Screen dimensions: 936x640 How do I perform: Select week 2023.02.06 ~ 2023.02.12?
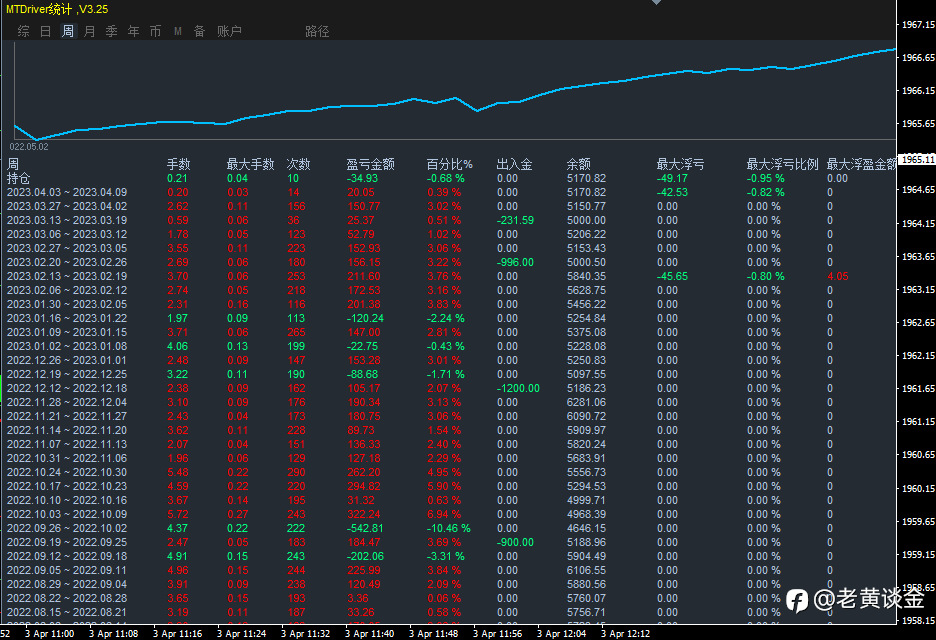point(67,290)
